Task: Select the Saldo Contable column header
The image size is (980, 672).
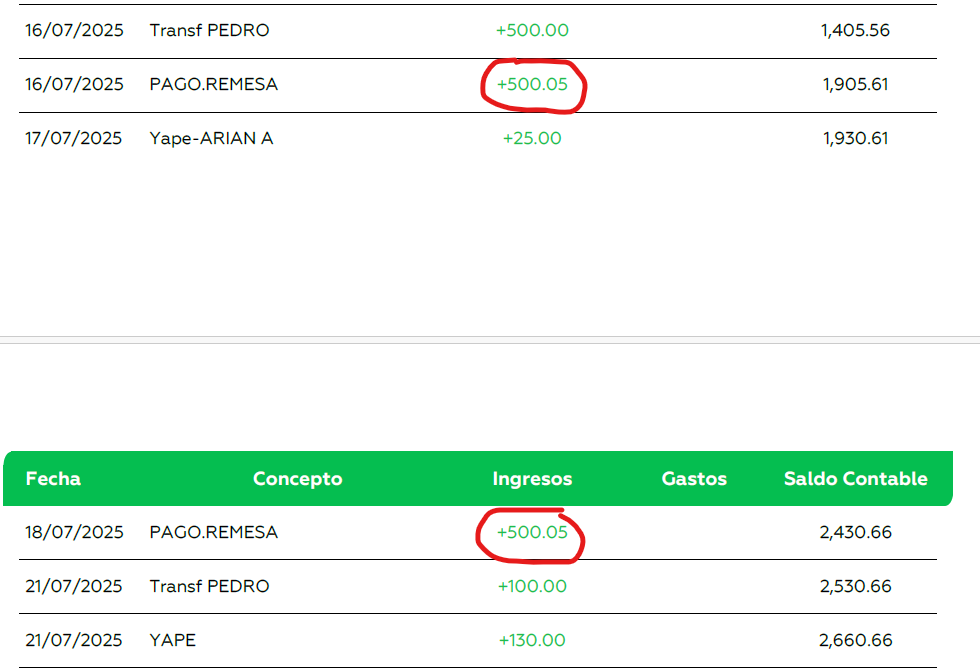Action: [855, 479]
